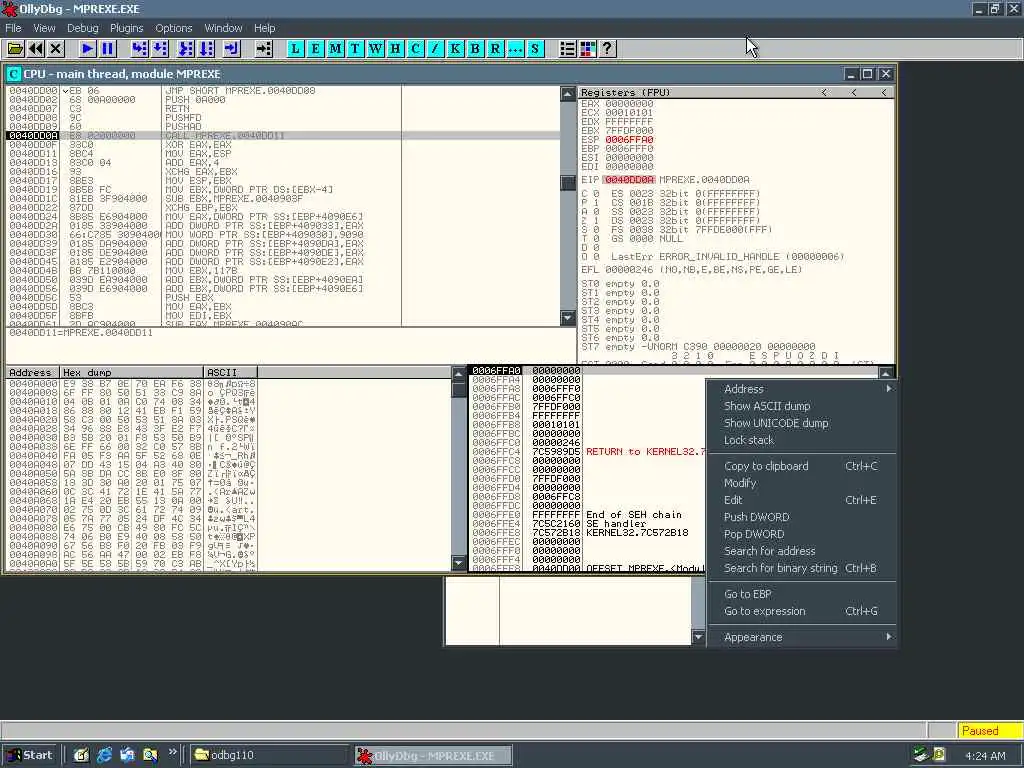Click the Help question mark icon
Viewport: 1024px width, 768px height.
click(x=607, y=49)
